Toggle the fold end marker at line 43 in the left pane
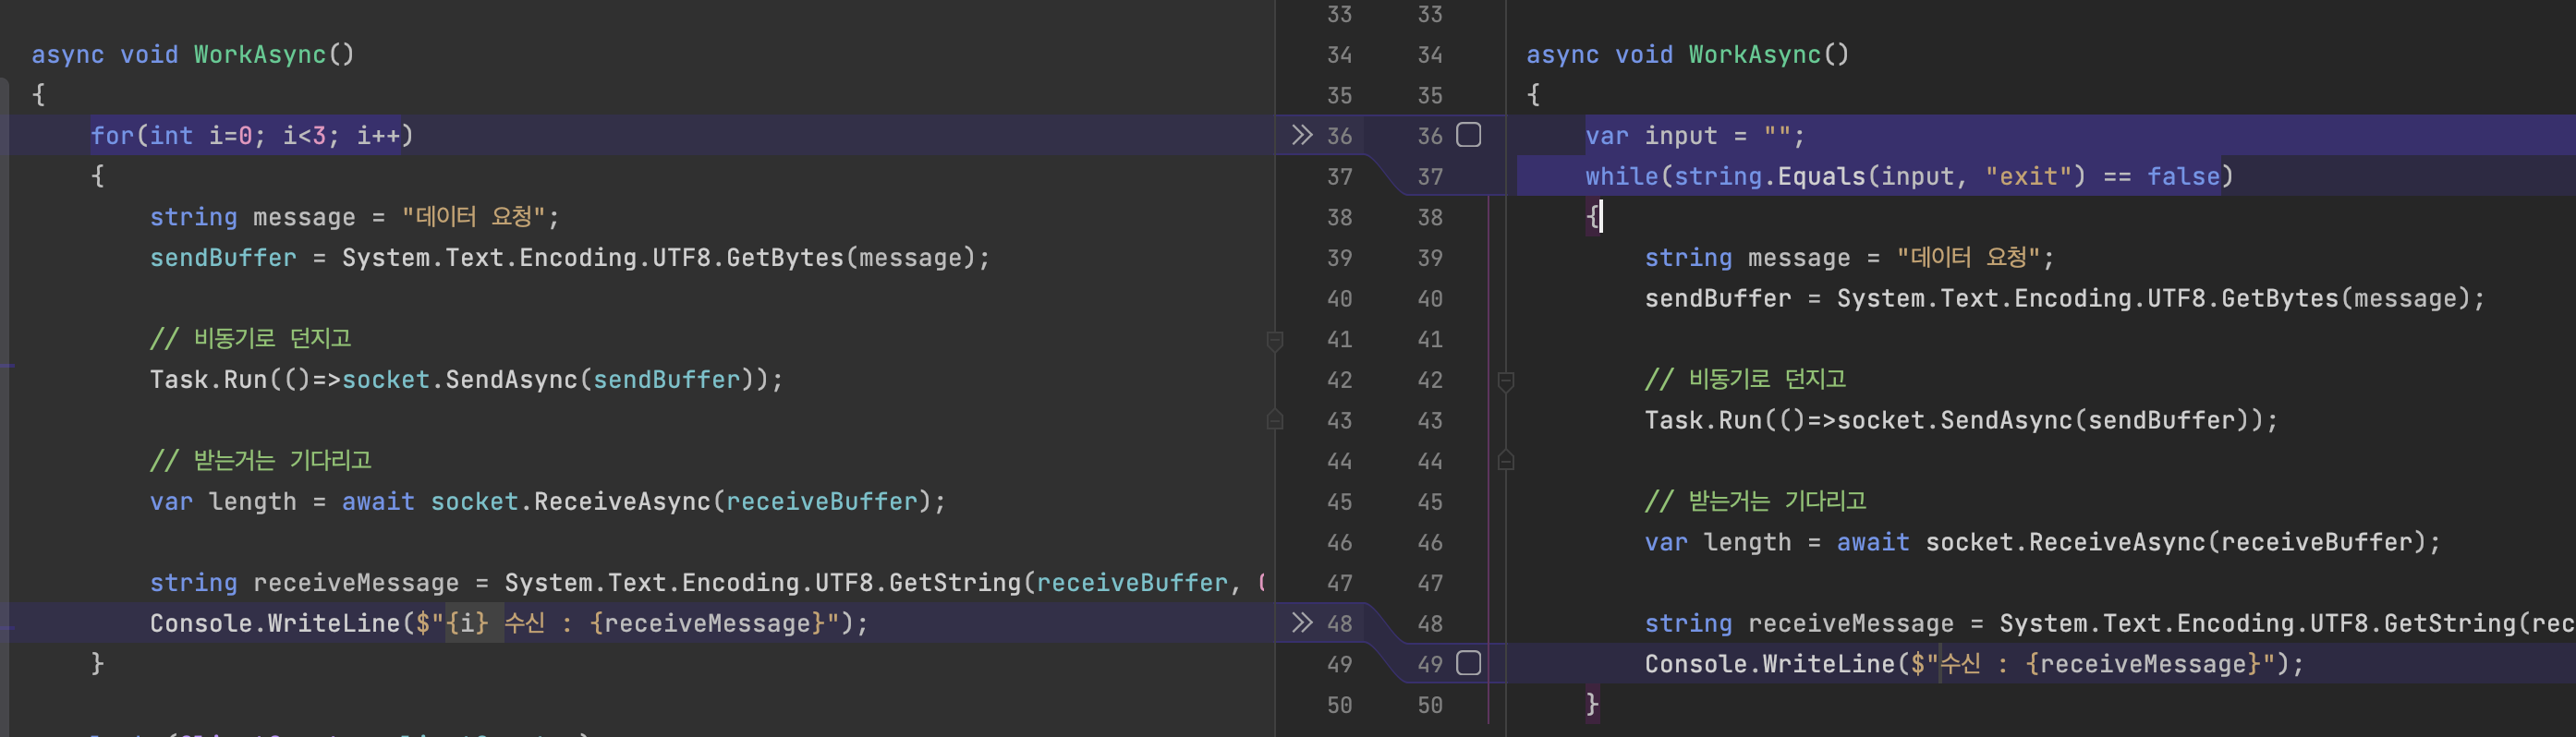 tap(1275, 419)
